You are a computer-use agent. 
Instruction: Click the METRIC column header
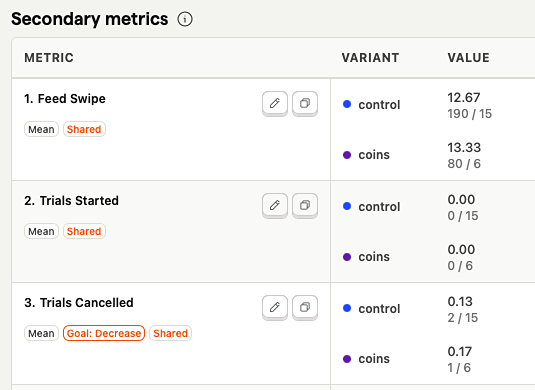pyautogui.click(x=49, y=58)
